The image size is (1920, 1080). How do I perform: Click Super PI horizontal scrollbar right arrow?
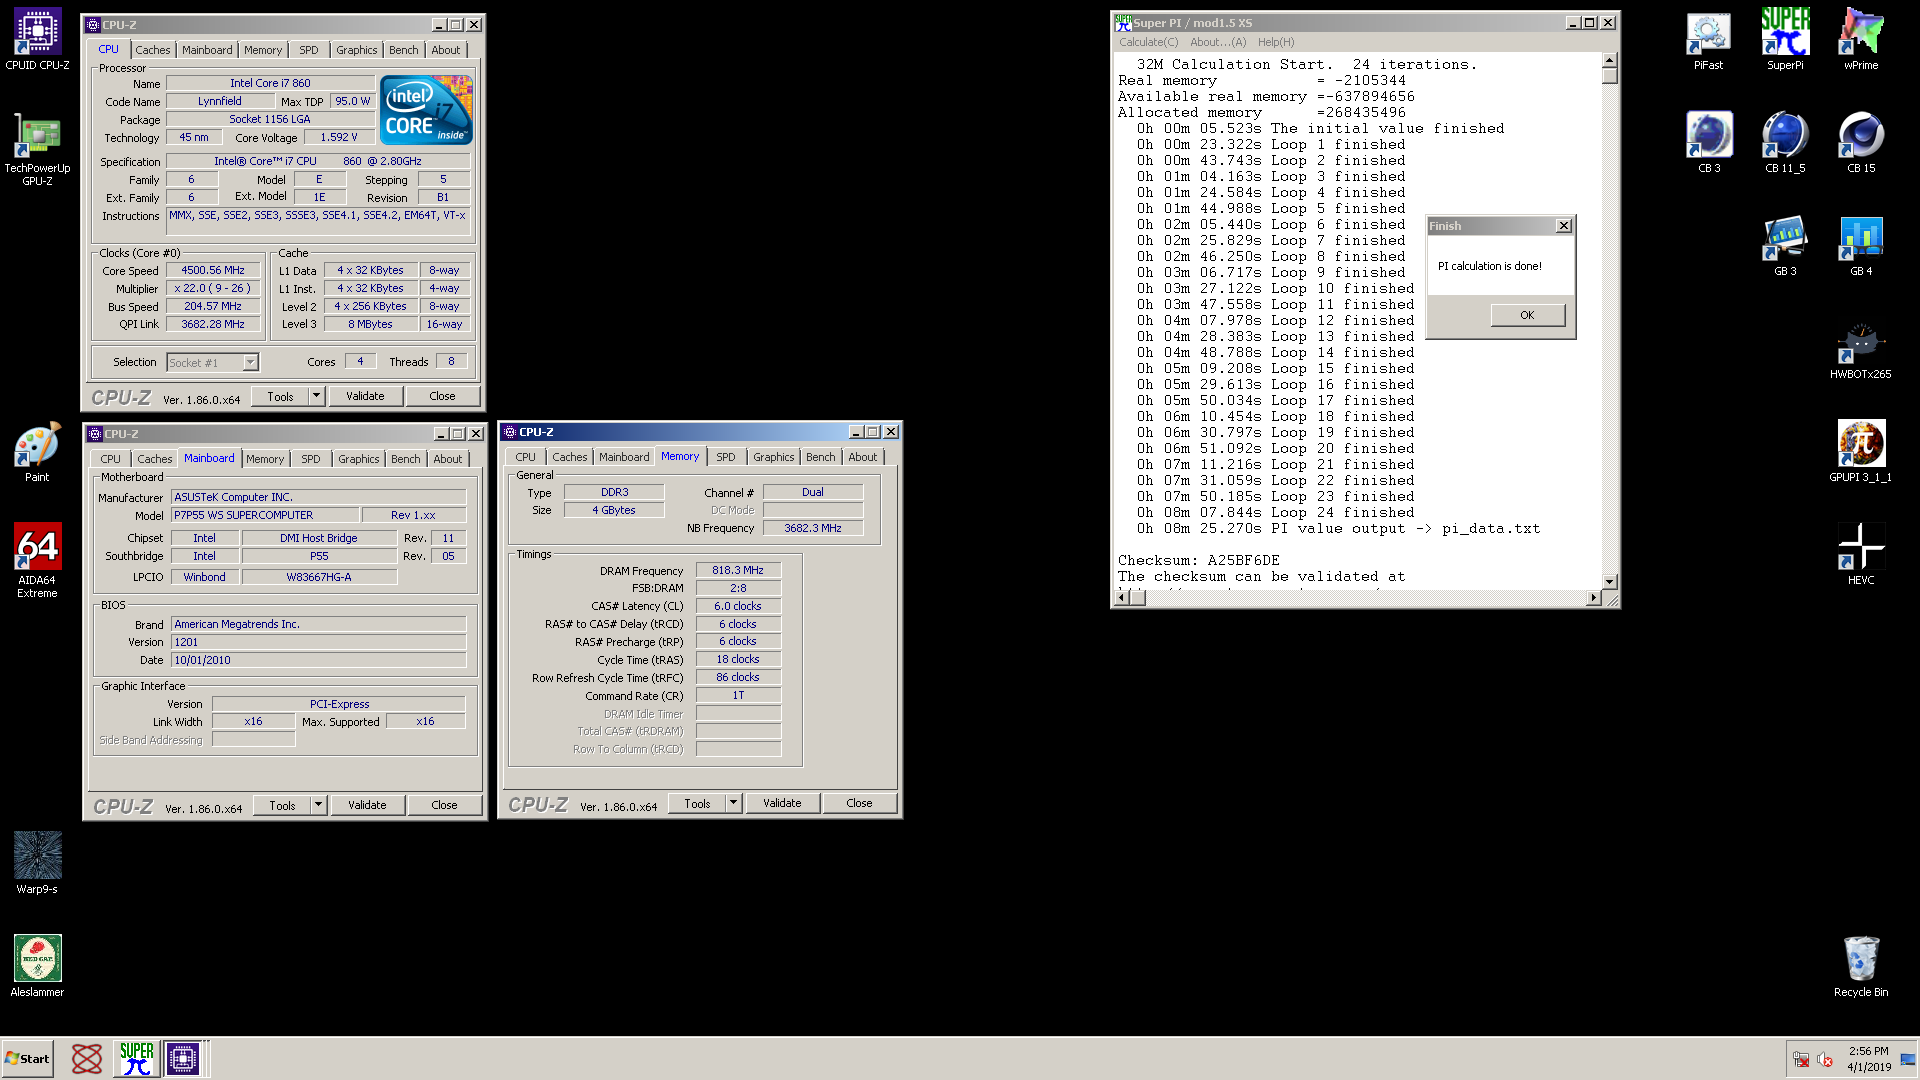(1593, 598)
